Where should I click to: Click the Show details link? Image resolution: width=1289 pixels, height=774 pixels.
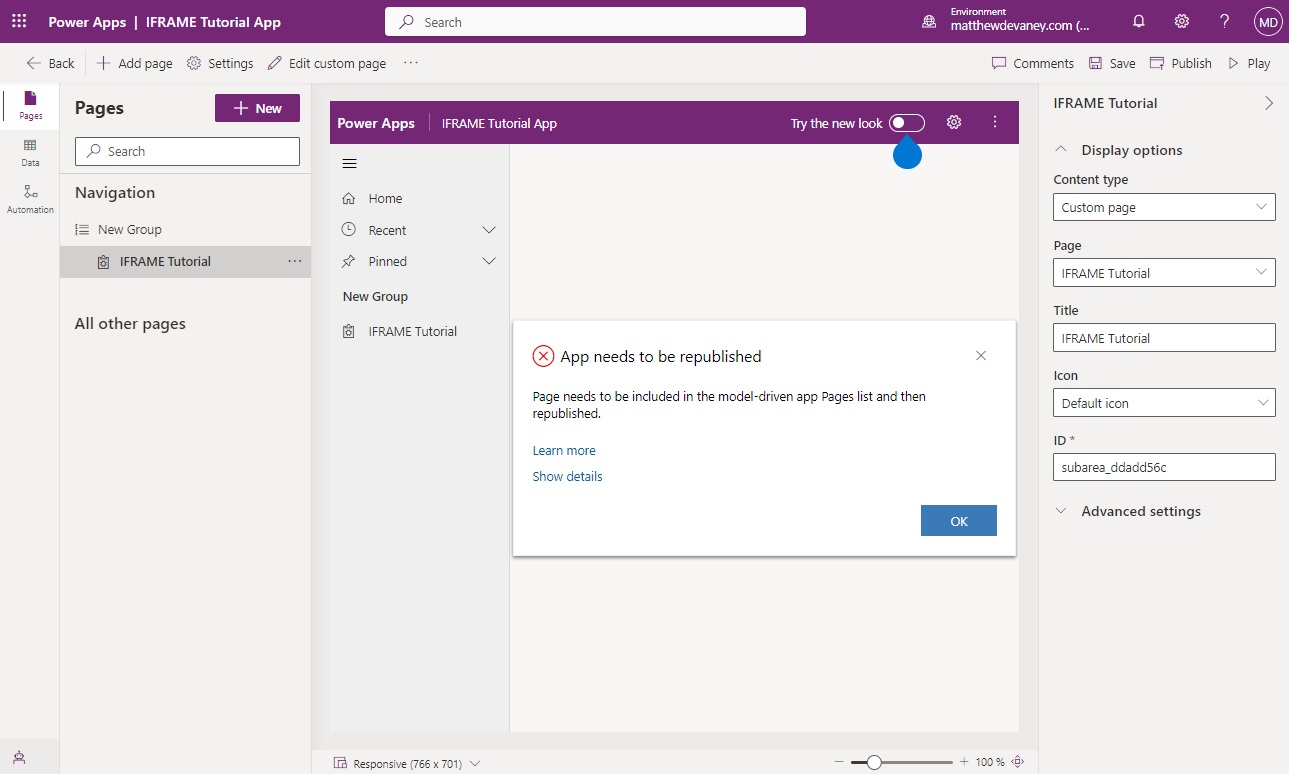pos(567,477)
